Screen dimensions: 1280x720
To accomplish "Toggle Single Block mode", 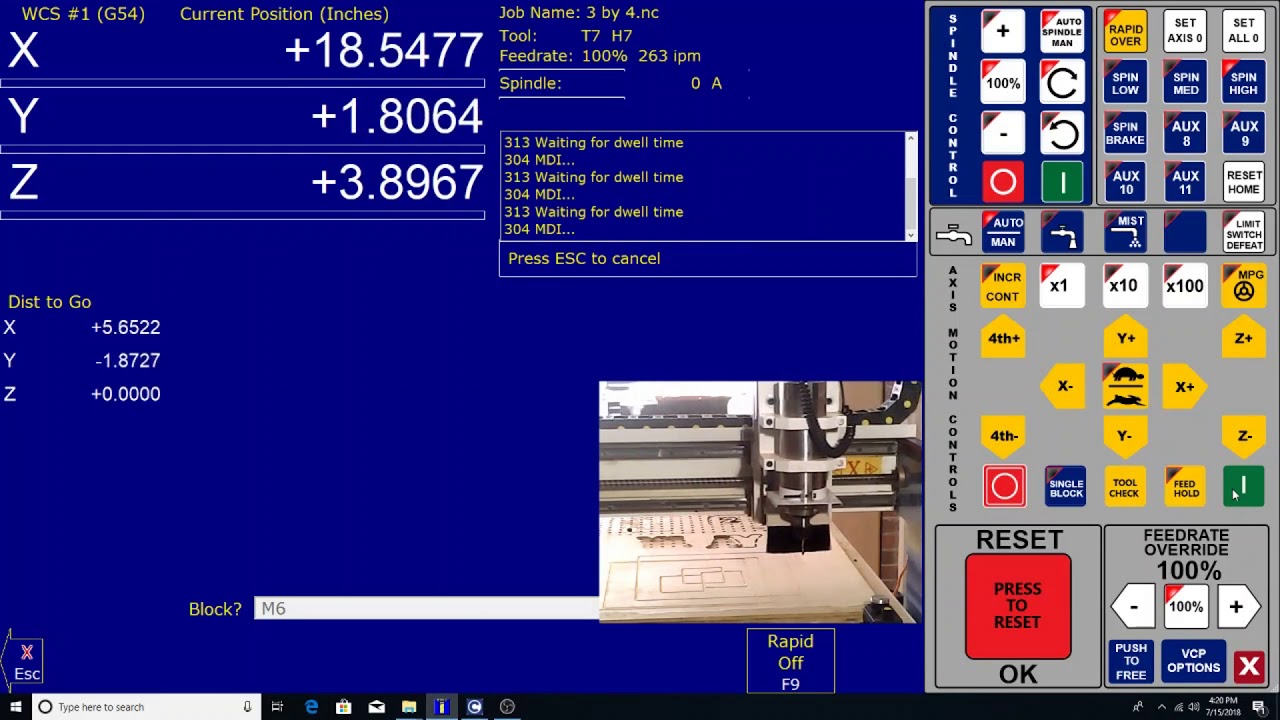I will click(x=1065, y=486).
